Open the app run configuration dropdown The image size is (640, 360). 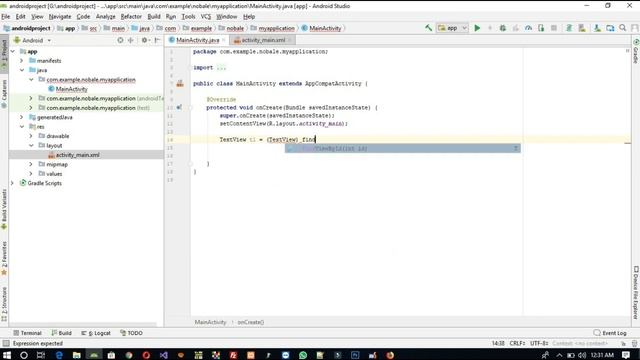click(x=452, y=28)
